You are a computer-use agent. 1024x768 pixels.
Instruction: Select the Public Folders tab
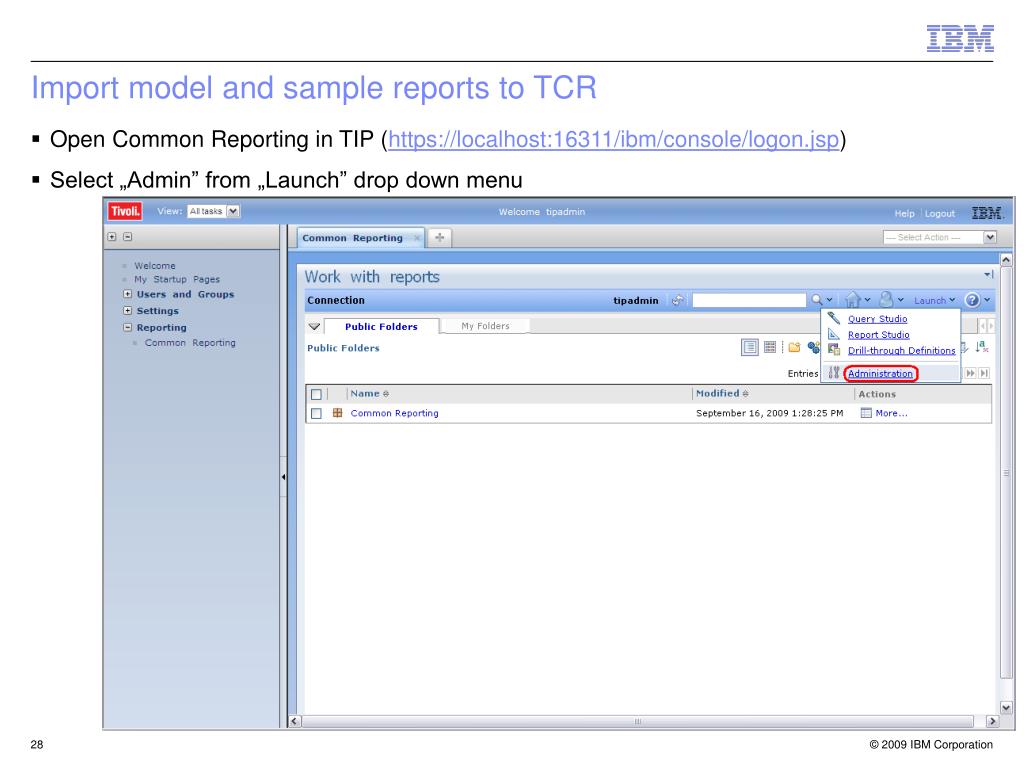click(x=381, y=327)
